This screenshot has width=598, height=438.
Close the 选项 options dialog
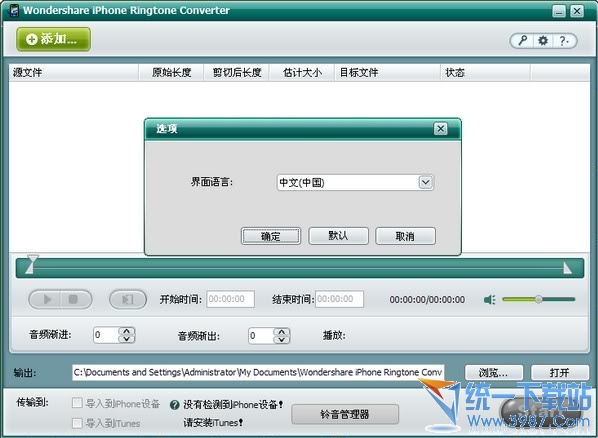click(440, 129)
